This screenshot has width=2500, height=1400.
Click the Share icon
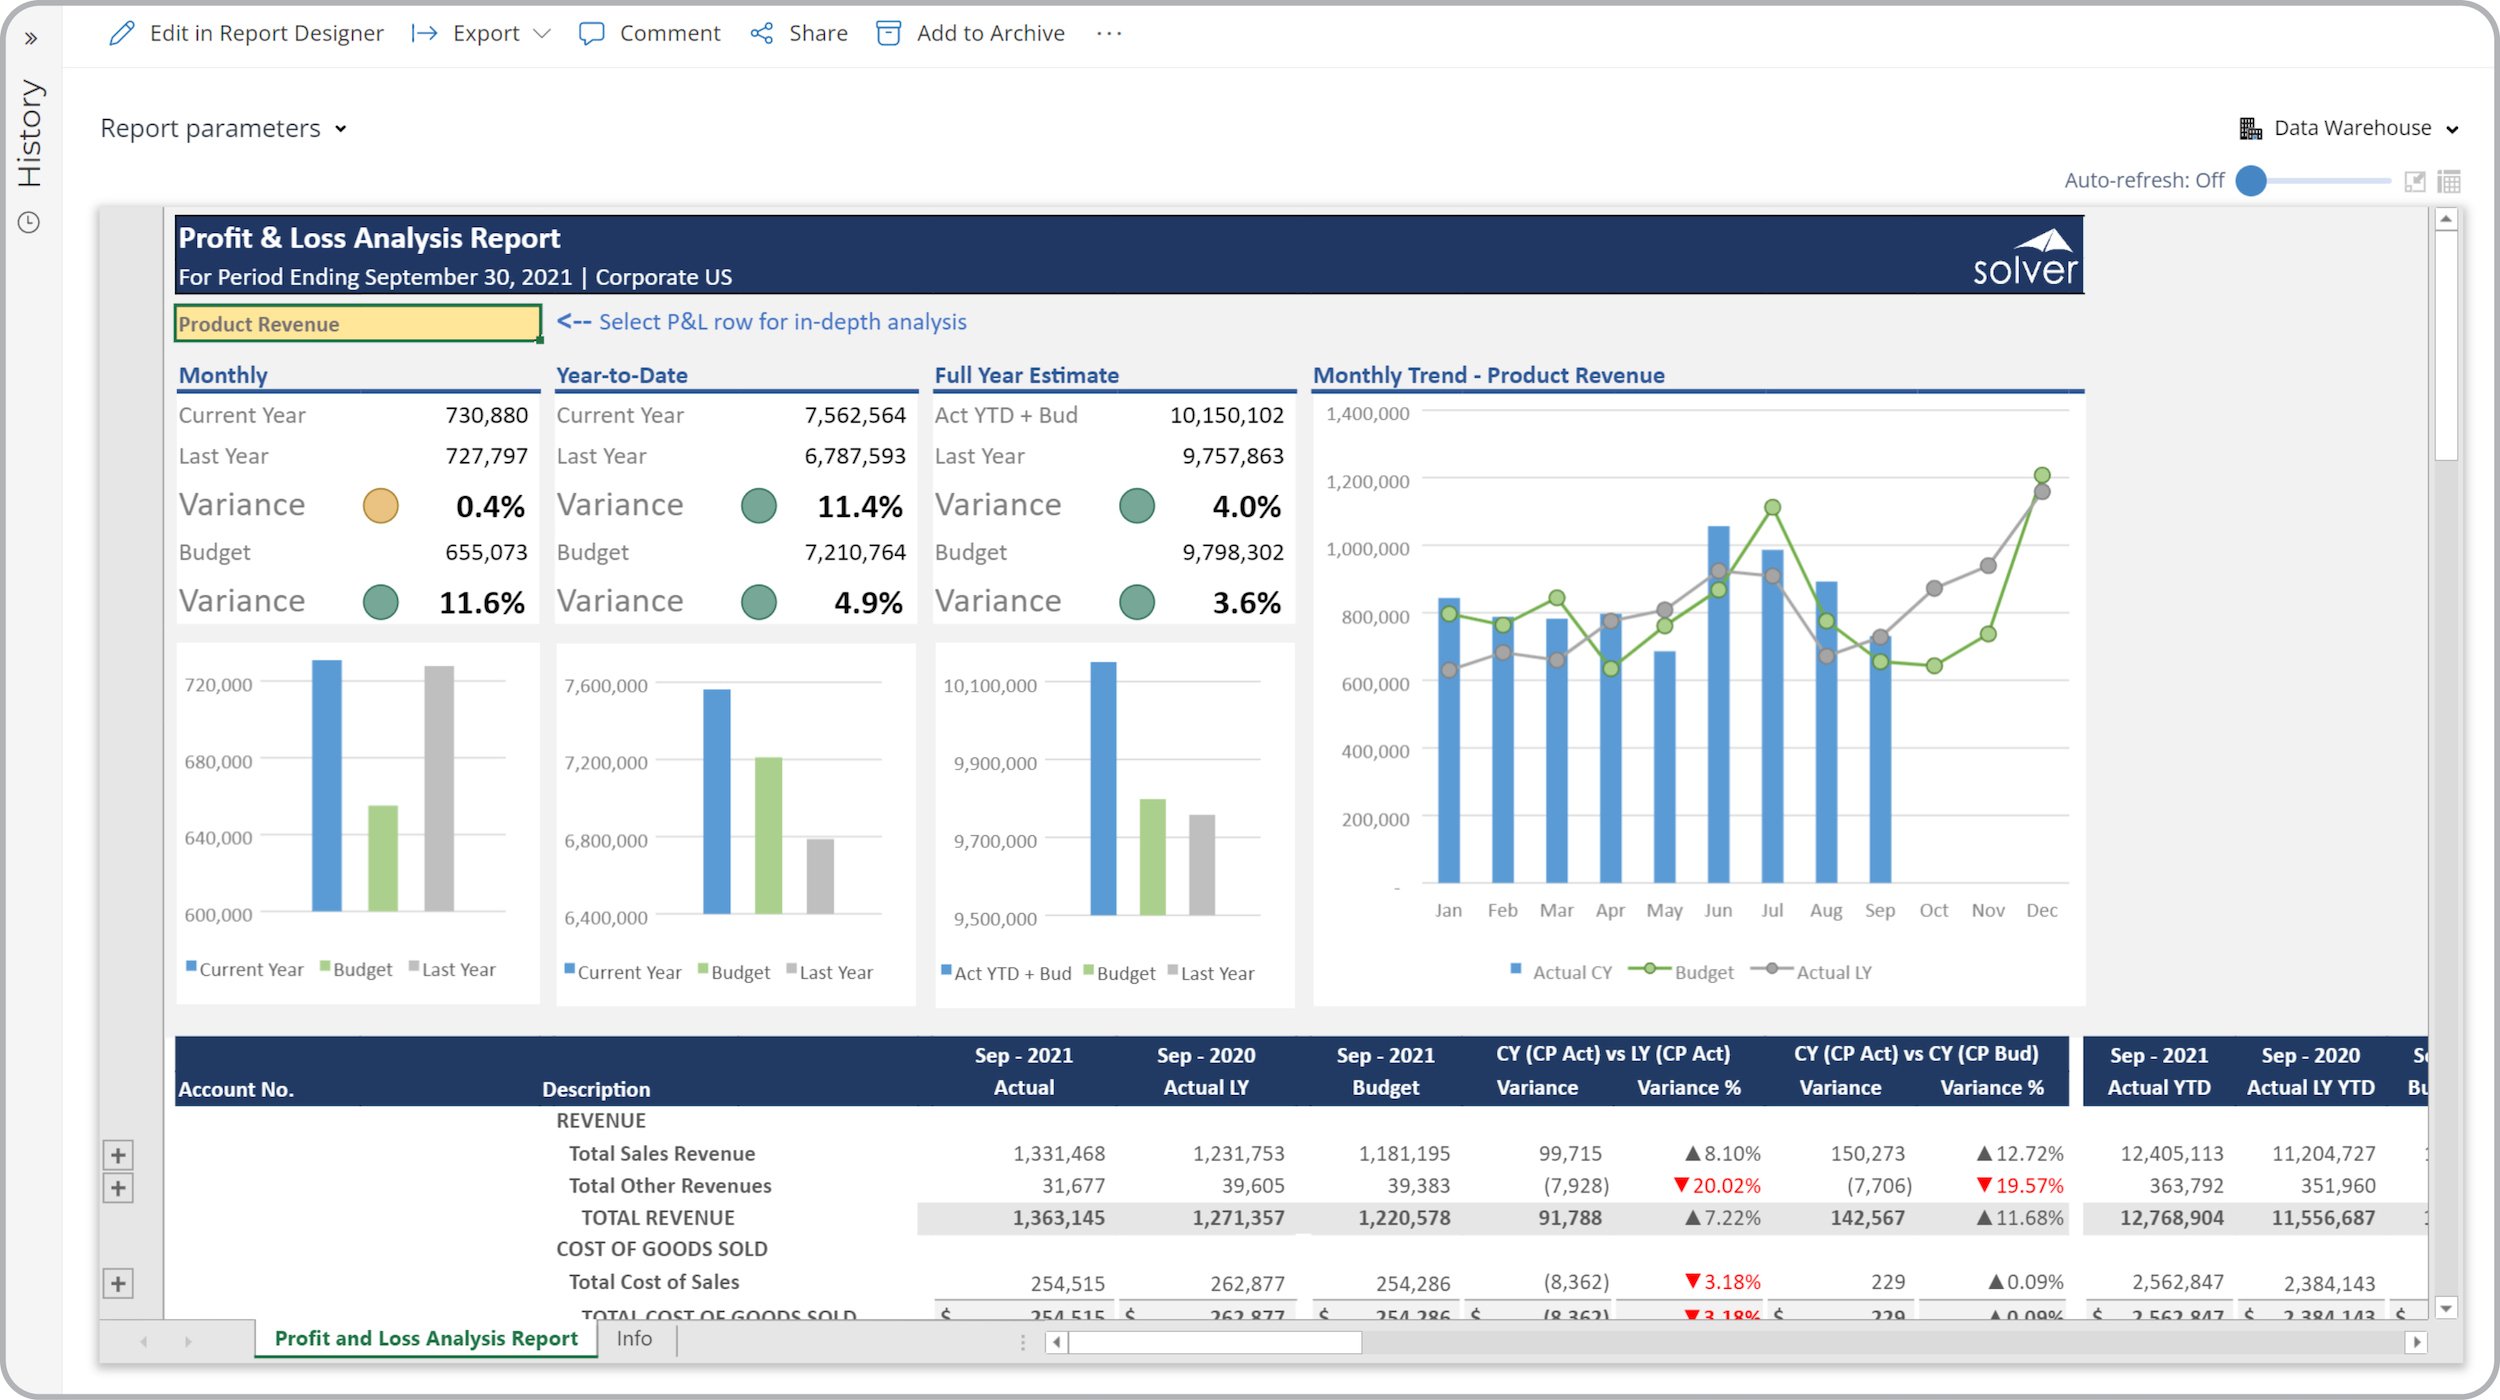pos(762,34)
